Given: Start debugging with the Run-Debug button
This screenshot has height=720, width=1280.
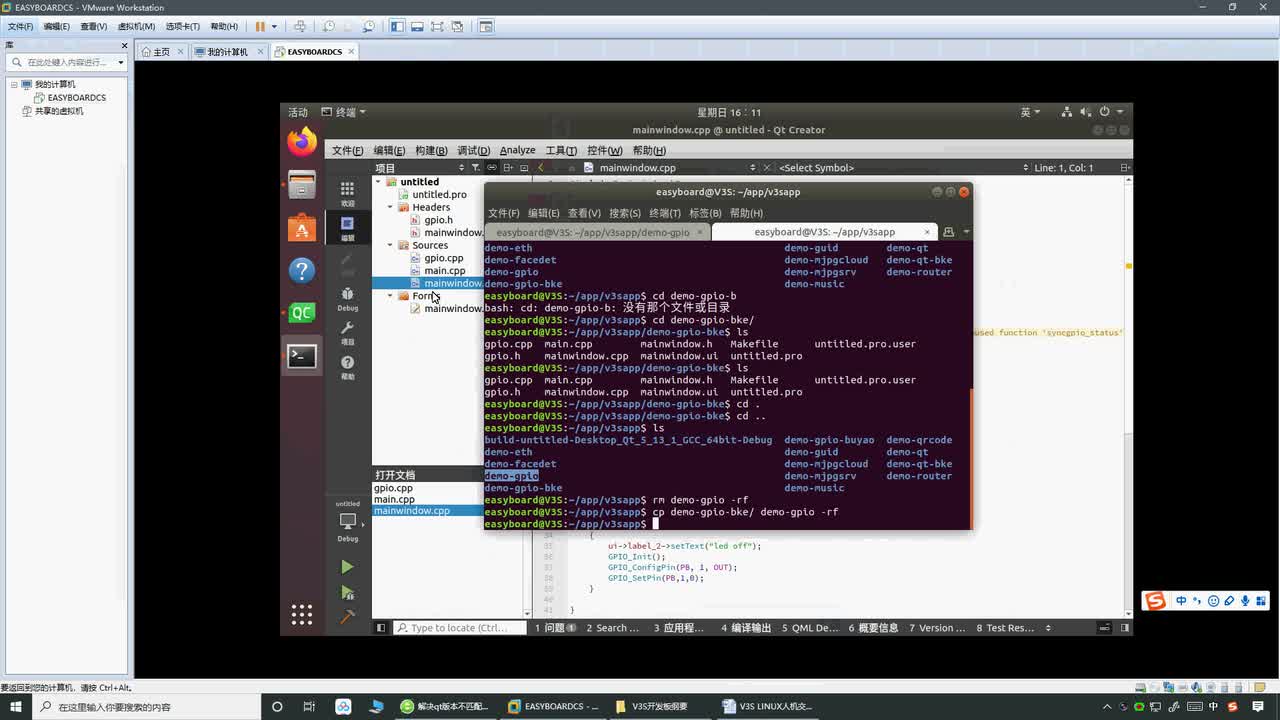Looking at the screenshot, I should tap(347, 593).
